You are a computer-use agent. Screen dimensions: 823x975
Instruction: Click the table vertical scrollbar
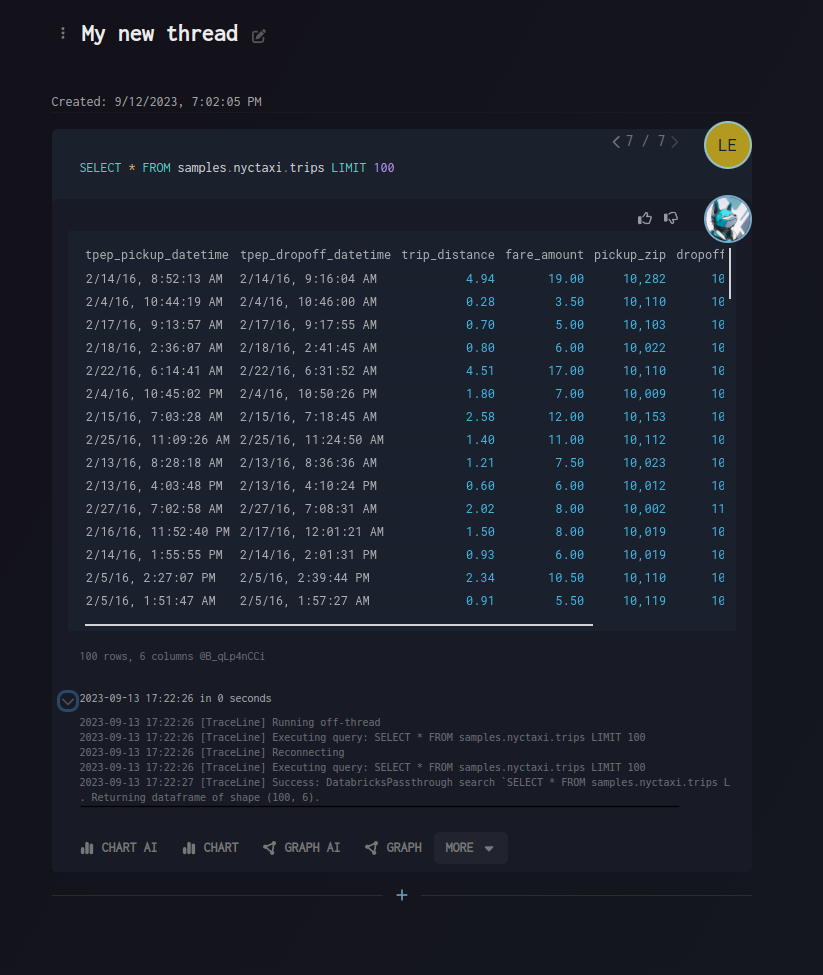pos(729,274)
